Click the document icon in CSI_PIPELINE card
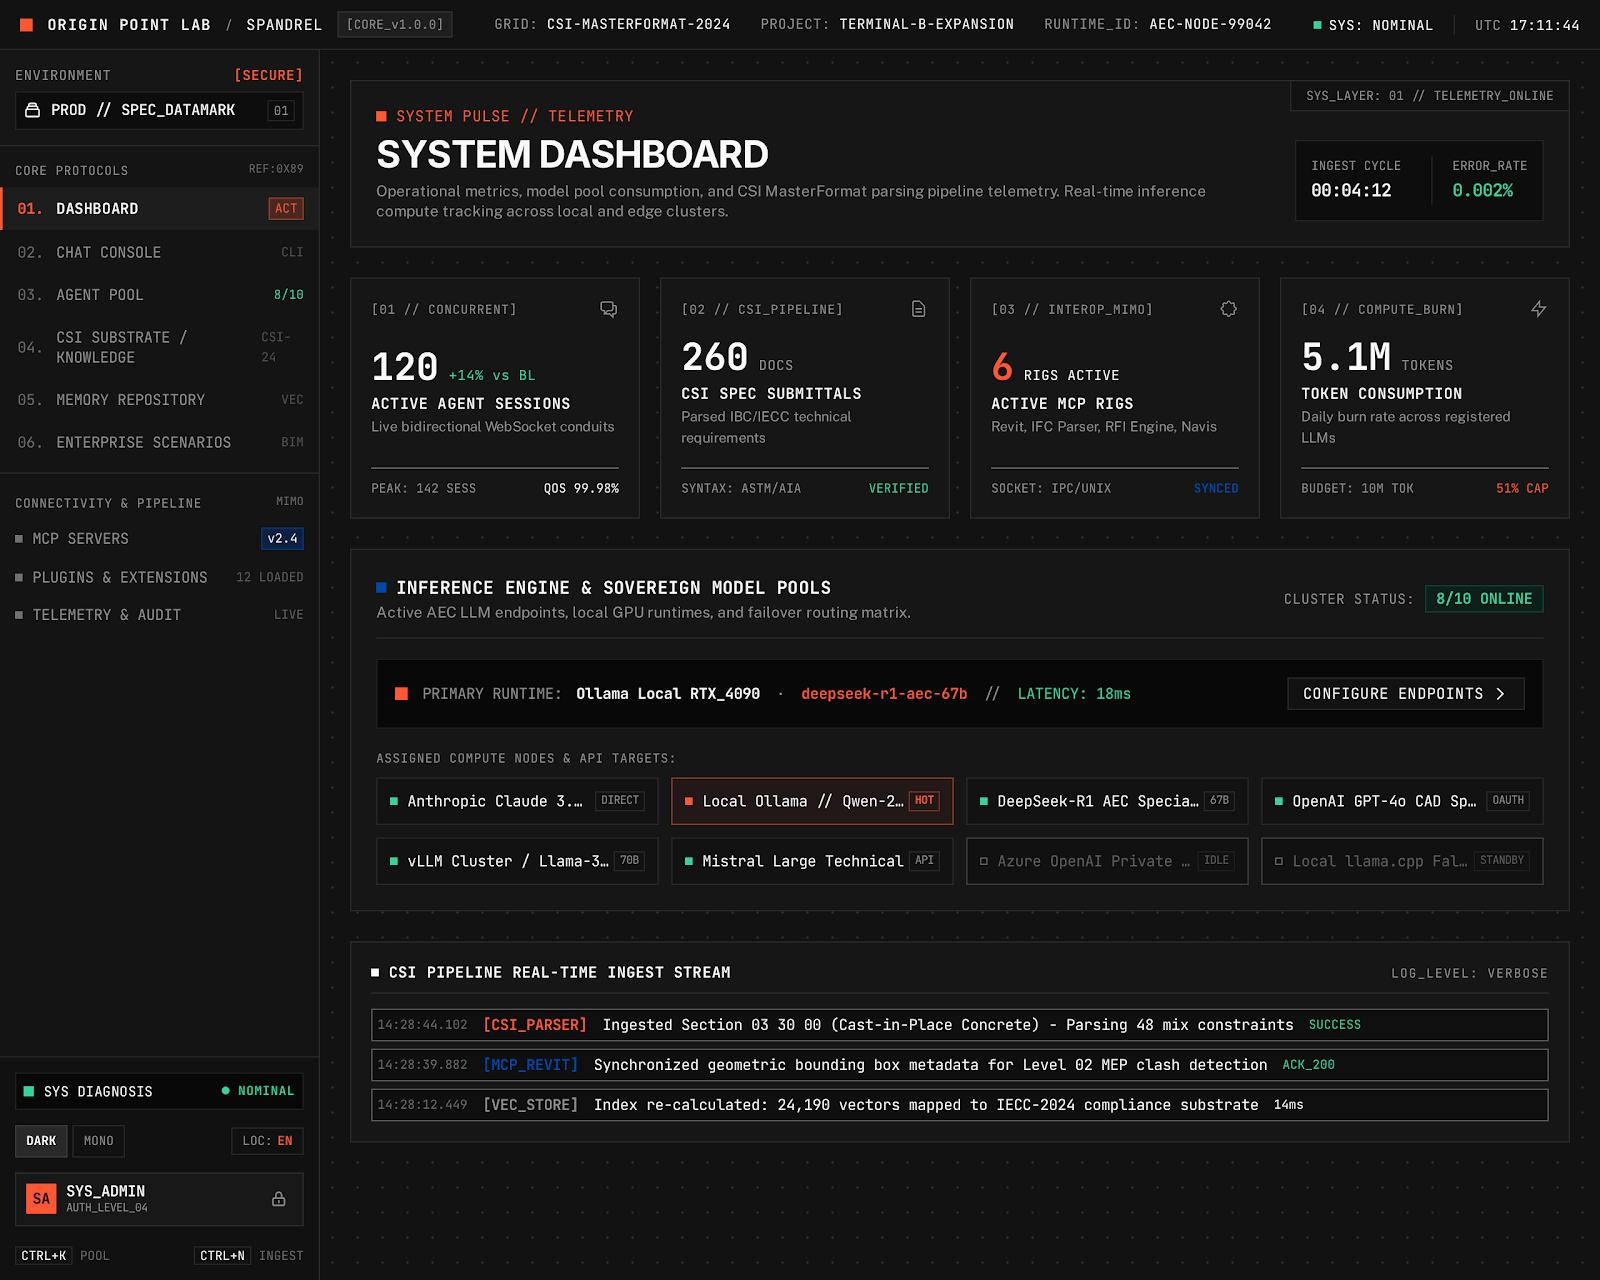The width and height of the screenshot is (1600, 1280). (918, 309)
